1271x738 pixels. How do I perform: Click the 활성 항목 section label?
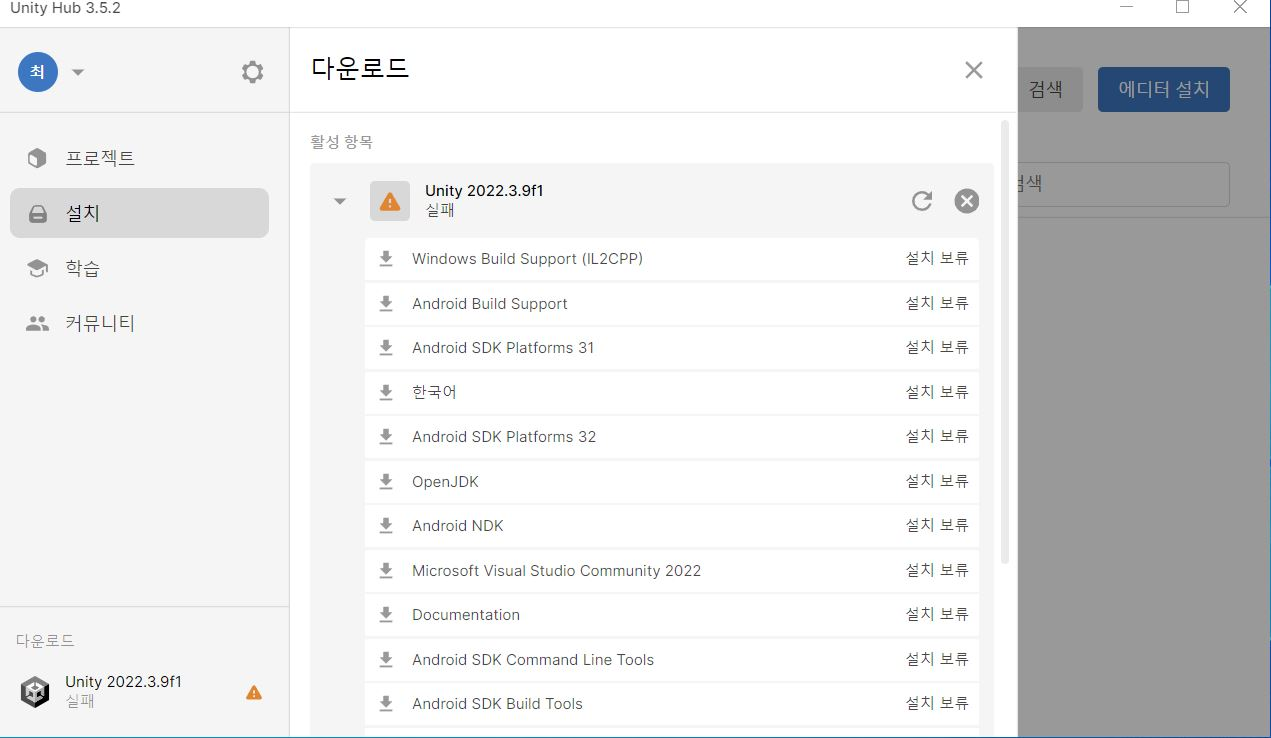341,142
